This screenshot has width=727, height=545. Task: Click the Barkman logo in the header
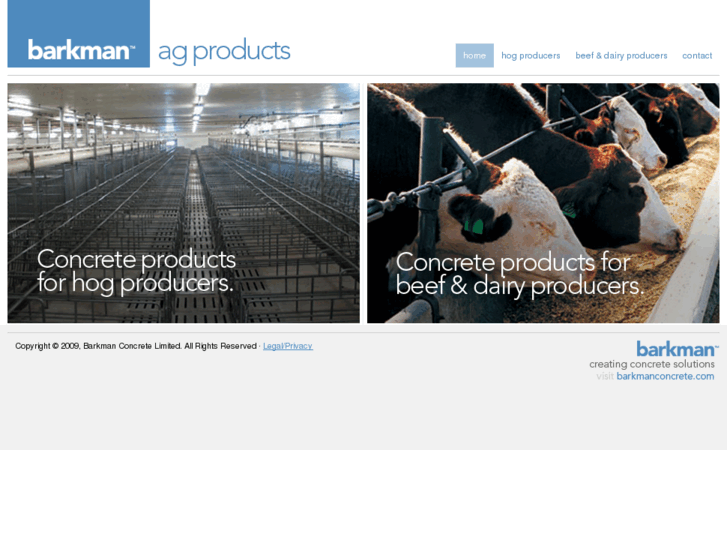tap(80, 50)
